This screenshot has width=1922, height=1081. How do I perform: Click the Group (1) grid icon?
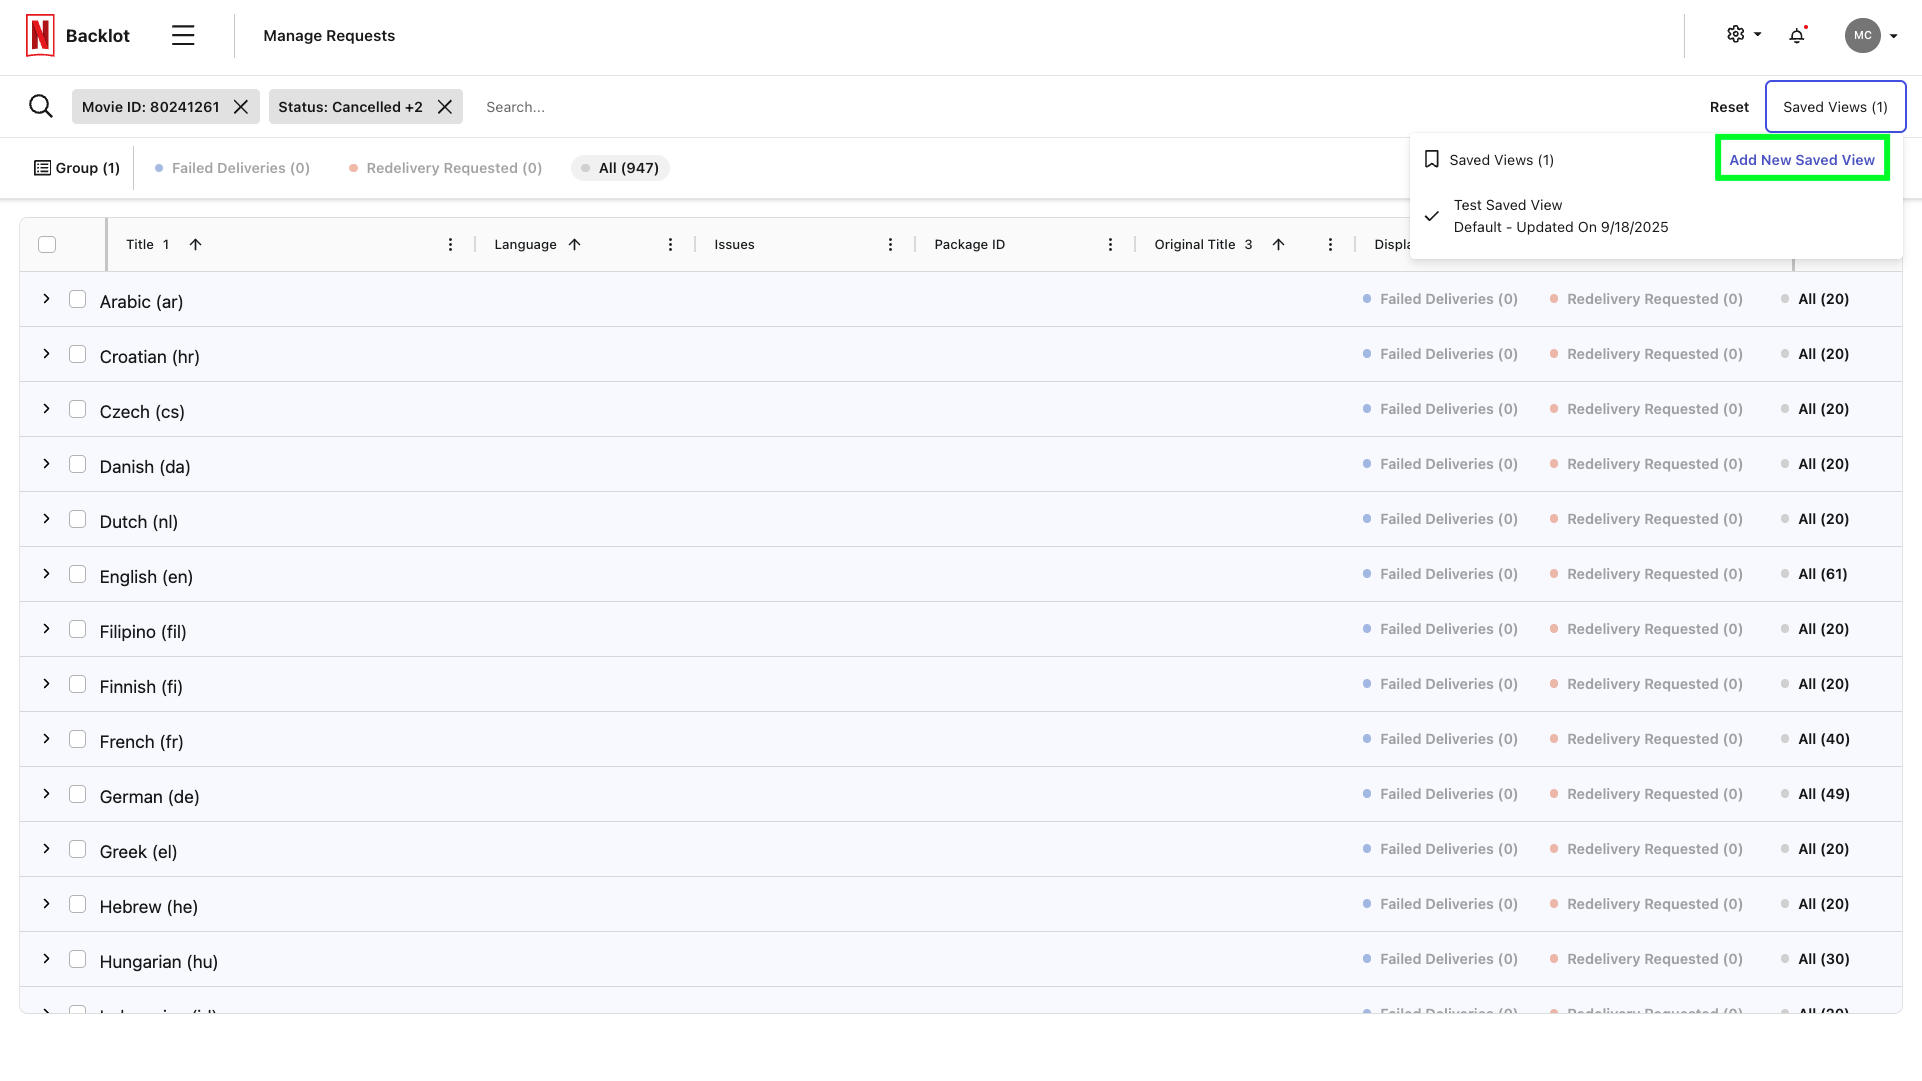(42, 167)
